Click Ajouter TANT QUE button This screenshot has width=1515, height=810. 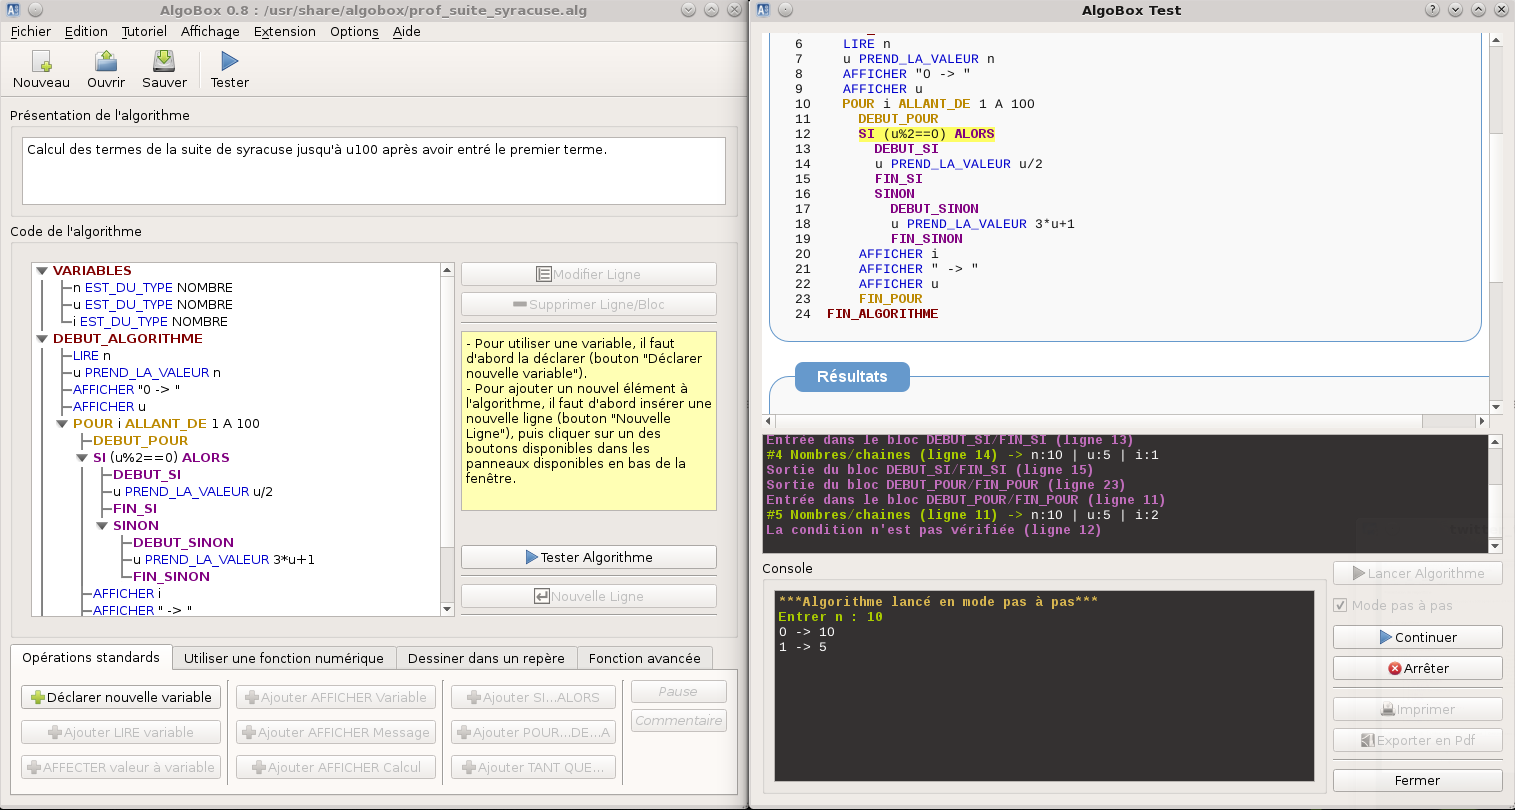coord(533,767)
